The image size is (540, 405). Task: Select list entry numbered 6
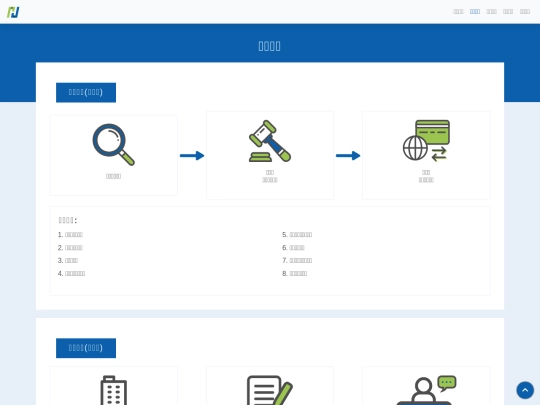click(293, 248)
